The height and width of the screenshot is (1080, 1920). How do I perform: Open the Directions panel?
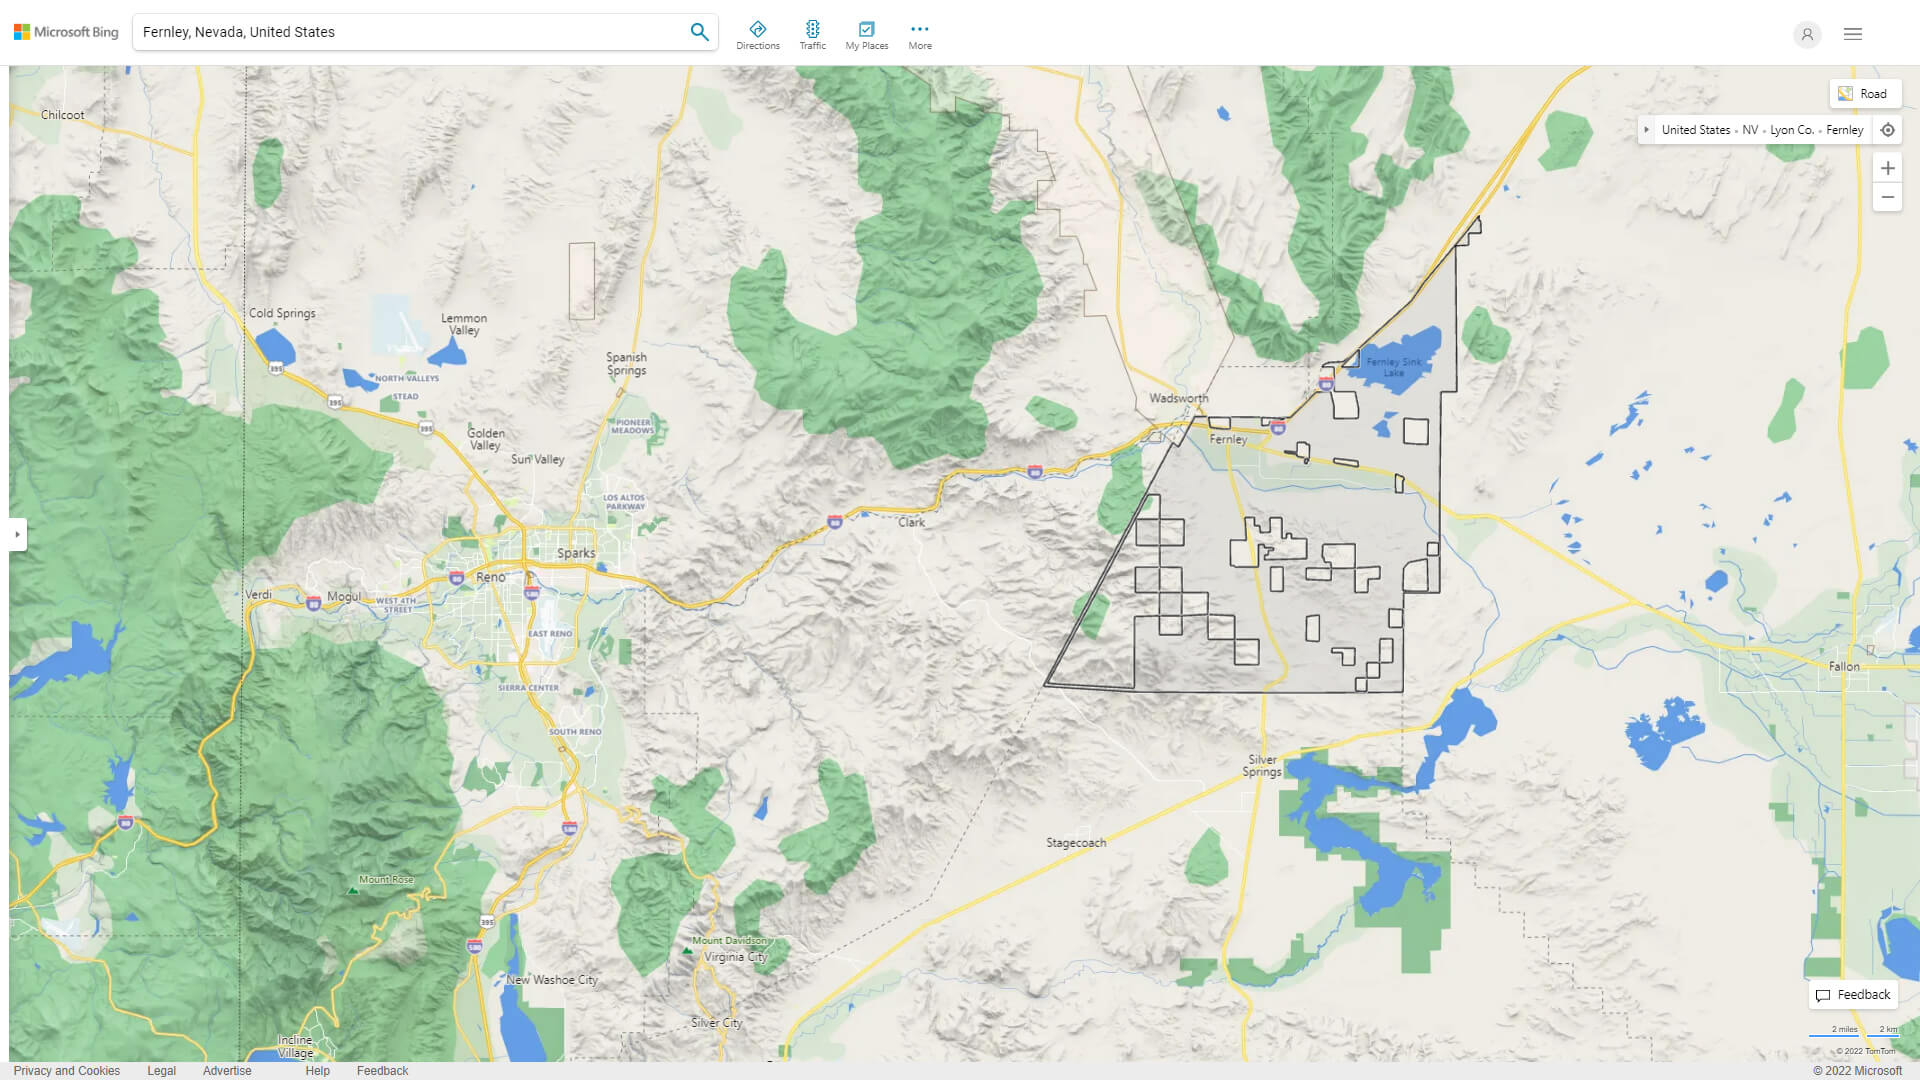tap(758, 32)
